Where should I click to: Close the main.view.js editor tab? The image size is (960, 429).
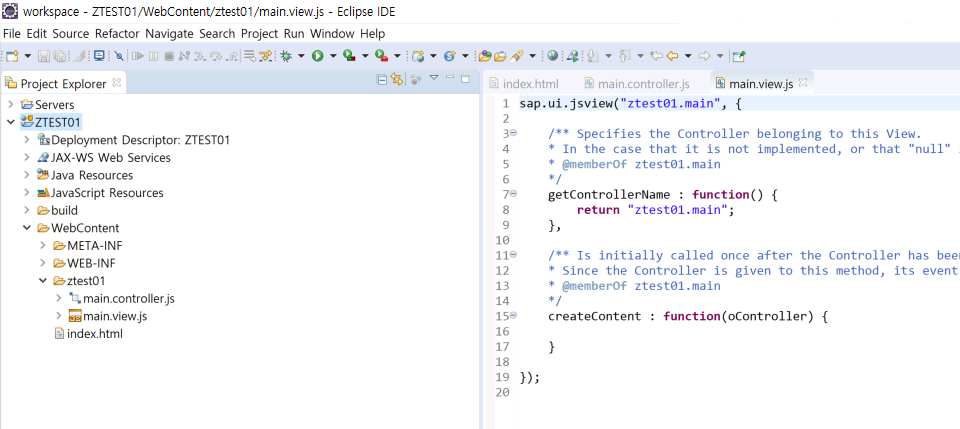803,82
